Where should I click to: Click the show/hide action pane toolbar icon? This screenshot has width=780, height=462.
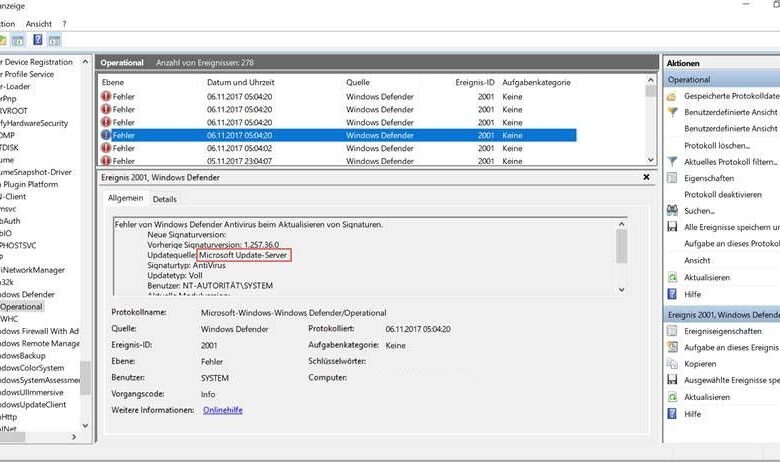pos(54,40)
